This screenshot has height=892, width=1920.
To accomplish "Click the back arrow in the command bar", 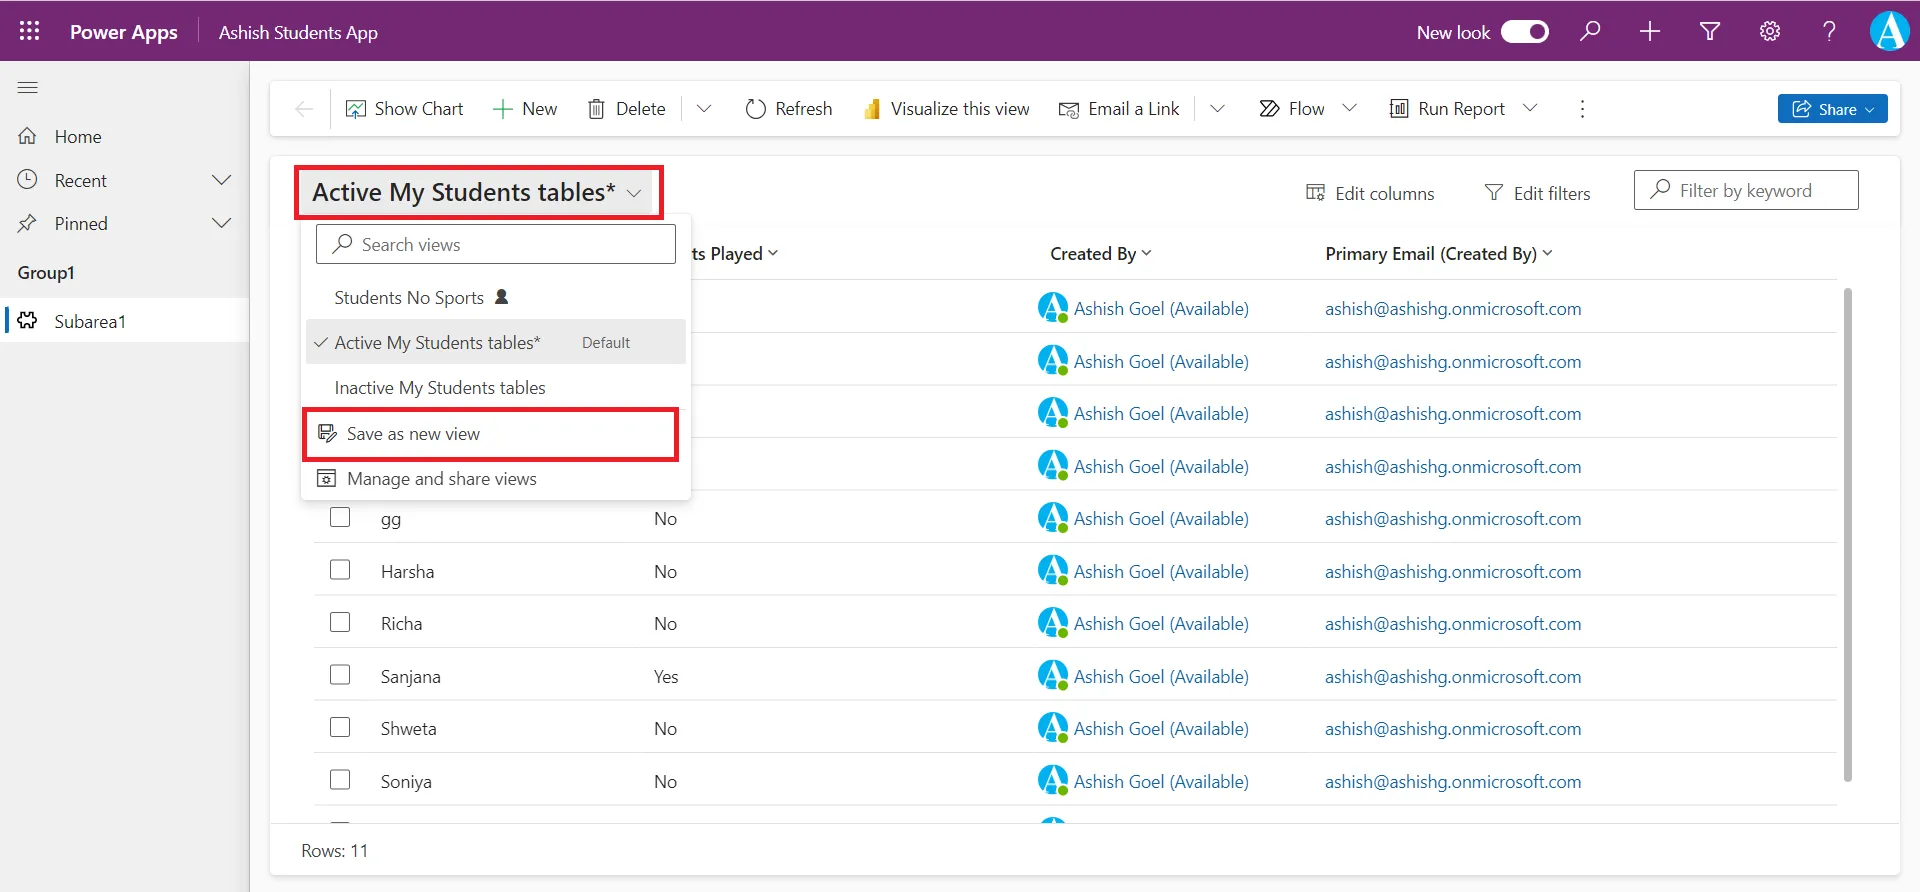I will point(304,109).
